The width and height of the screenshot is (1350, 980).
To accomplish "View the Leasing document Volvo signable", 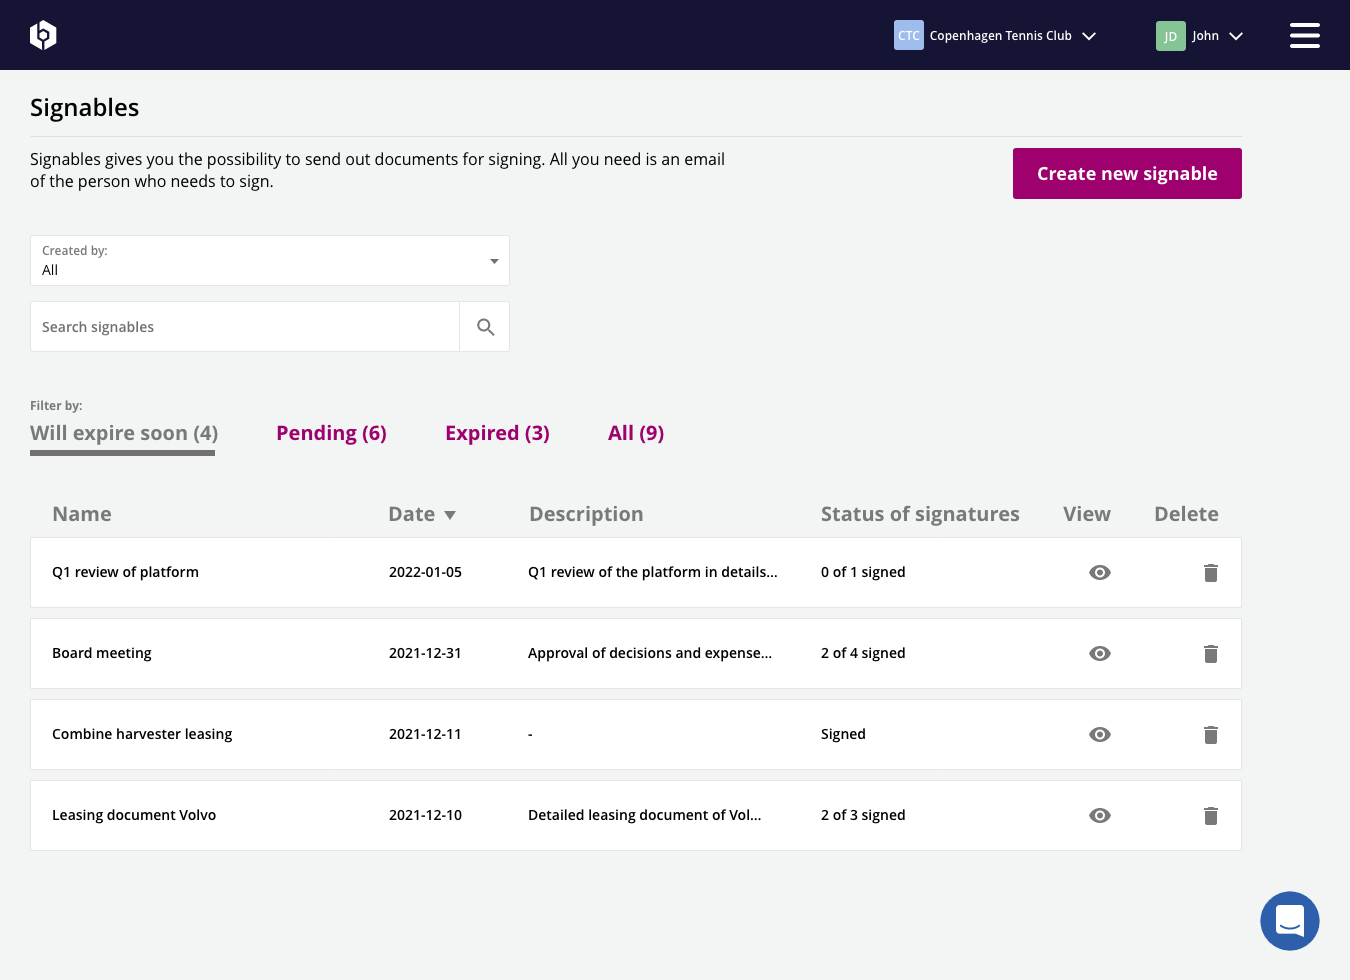I will coord(1099,816).
